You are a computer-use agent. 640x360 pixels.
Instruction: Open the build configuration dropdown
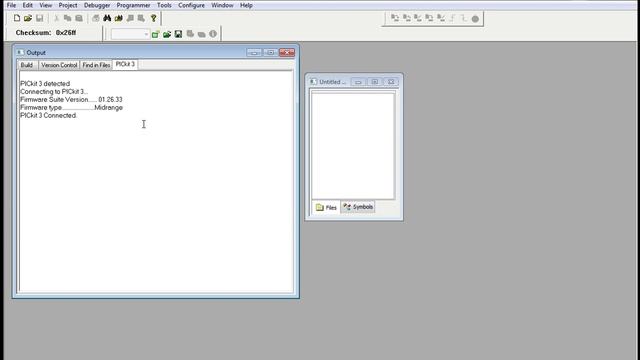click(130, 34)
